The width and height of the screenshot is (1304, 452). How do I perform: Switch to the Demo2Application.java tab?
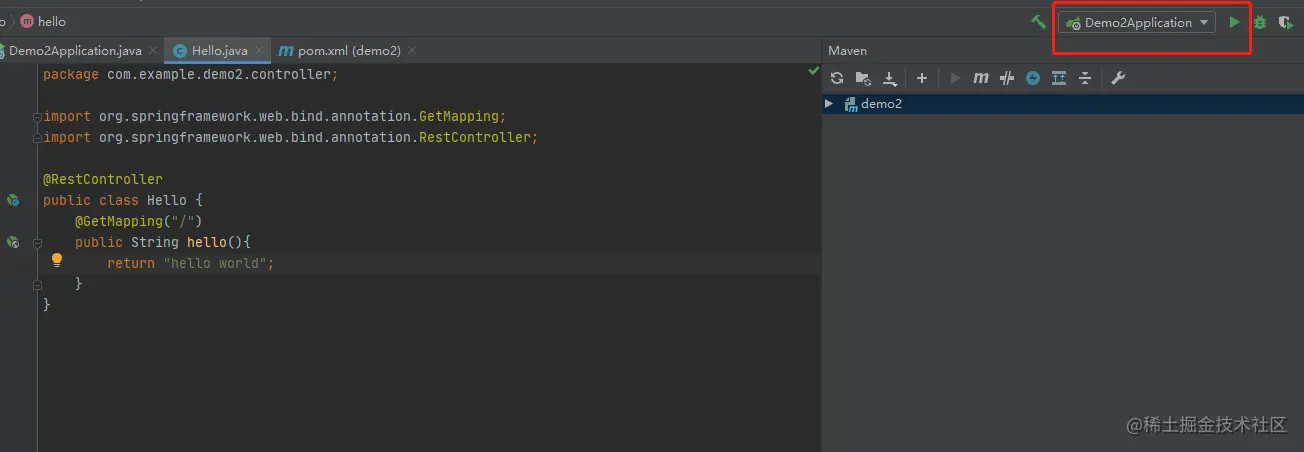pyautogui.click(x=75, y=50)
